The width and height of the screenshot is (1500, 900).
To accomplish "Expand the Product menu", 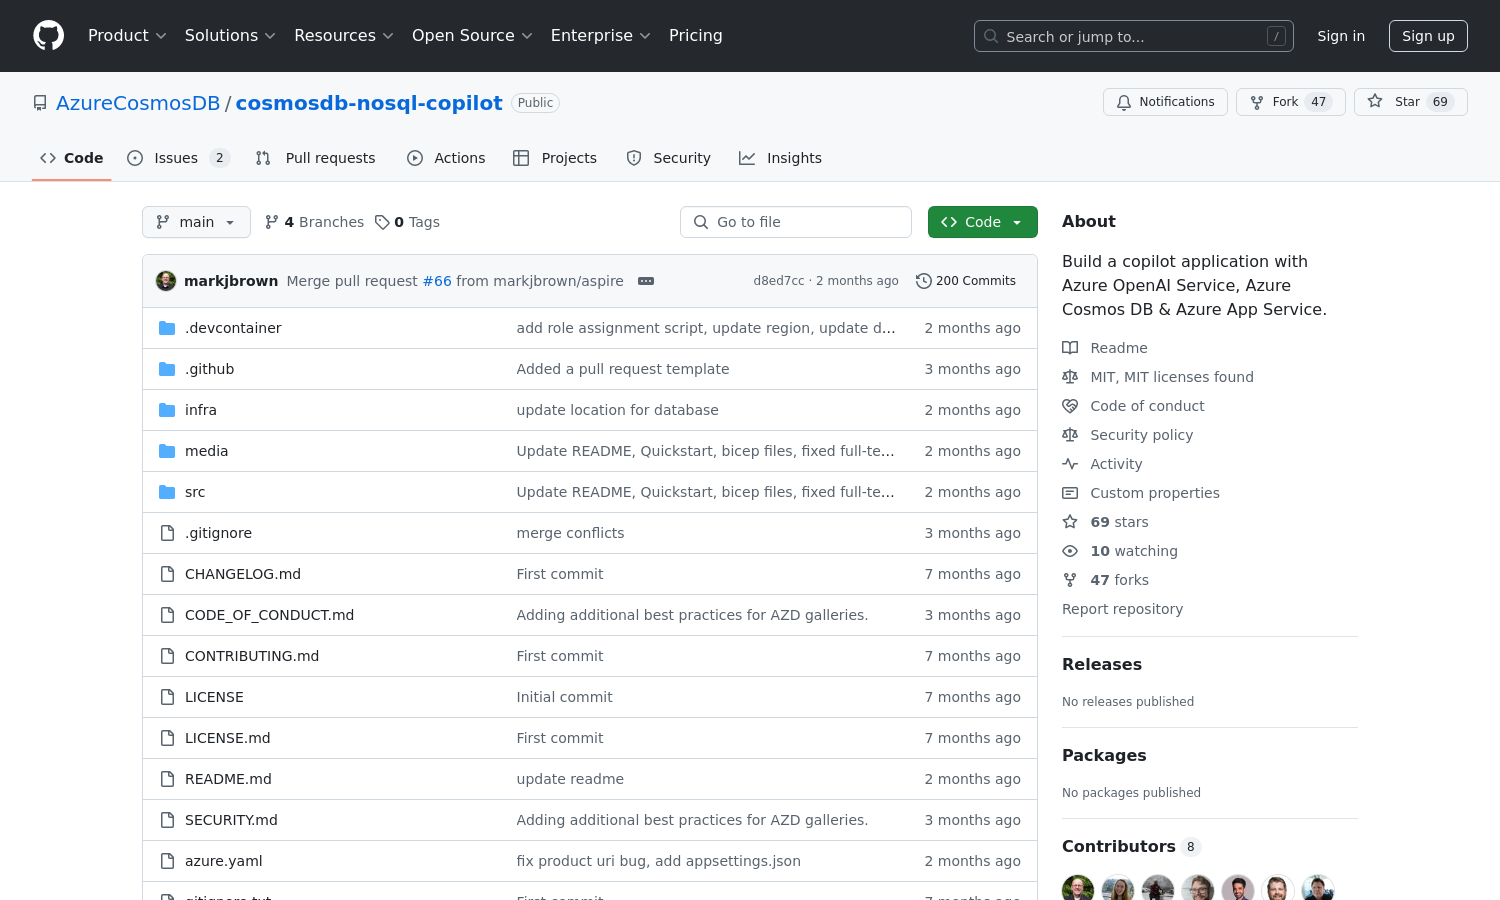I will click(127, 36).
